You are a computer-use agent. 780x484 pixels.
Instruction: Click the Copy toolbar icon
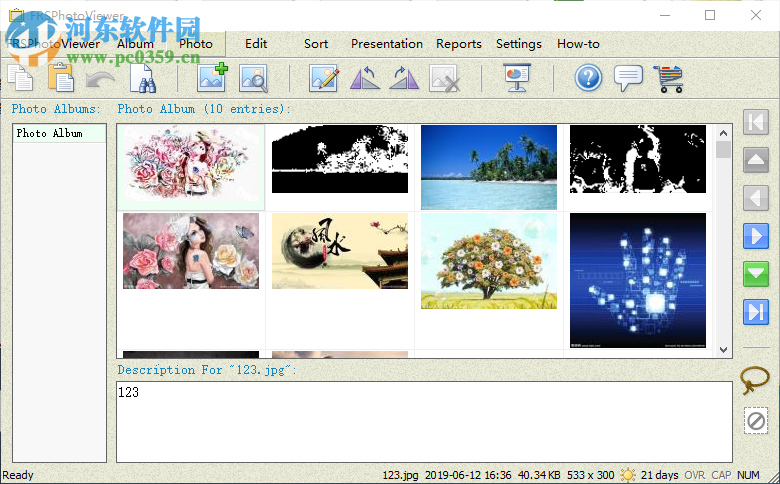click(x=20, y=78)
